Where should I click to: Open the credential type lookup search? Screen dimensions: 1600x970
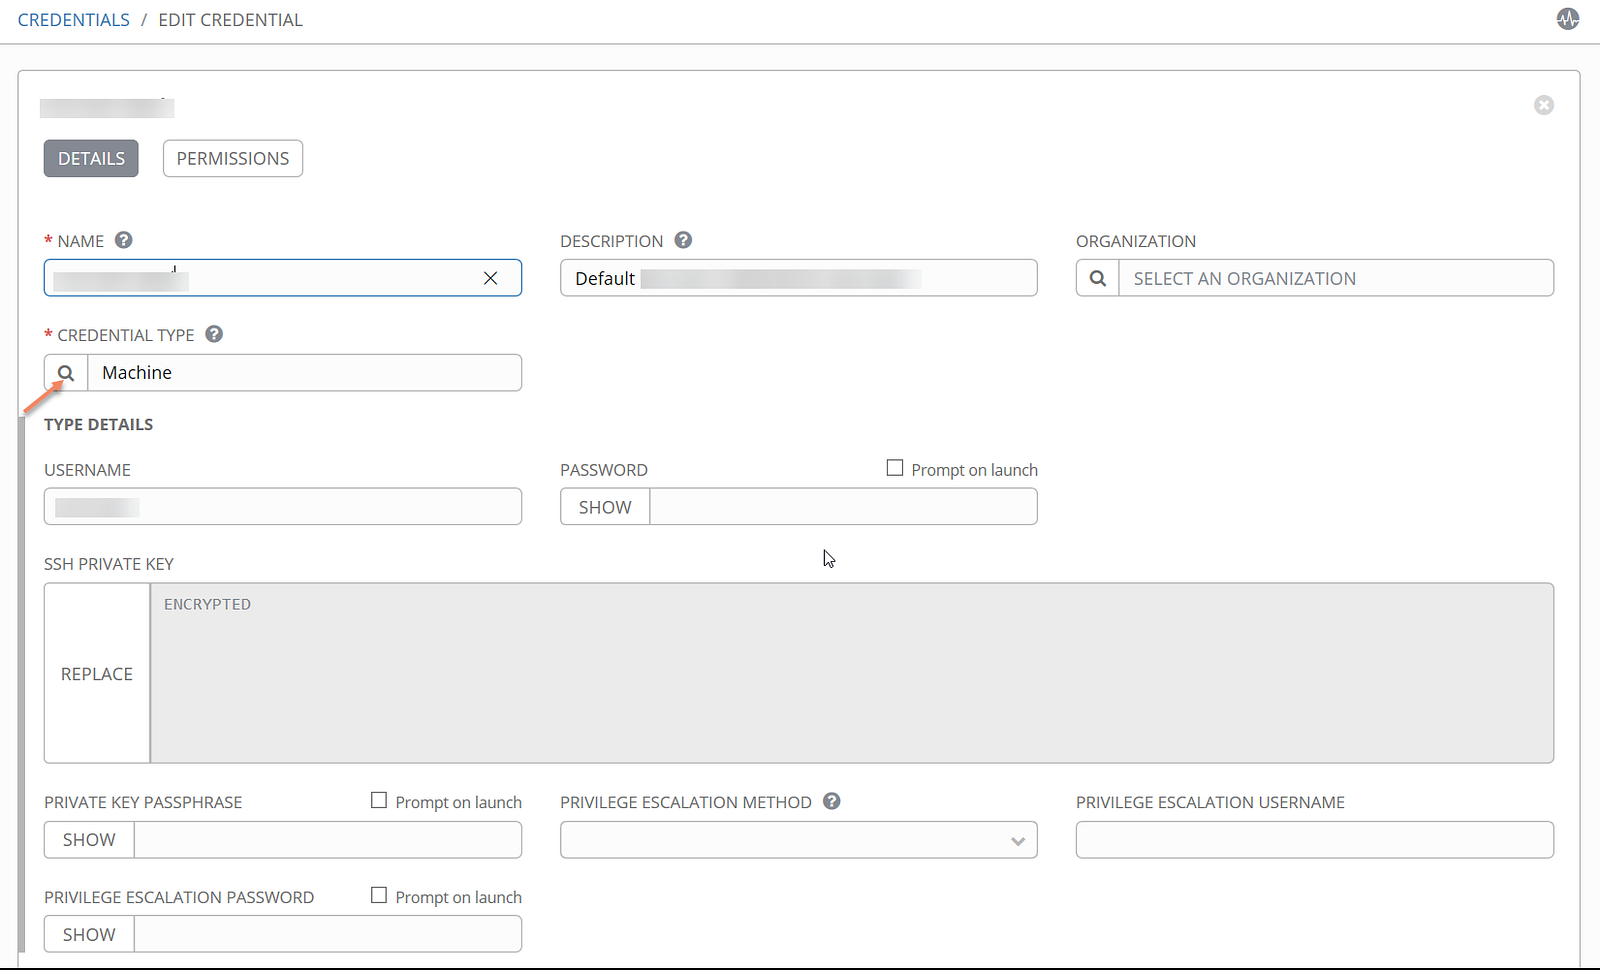point(66,373)
